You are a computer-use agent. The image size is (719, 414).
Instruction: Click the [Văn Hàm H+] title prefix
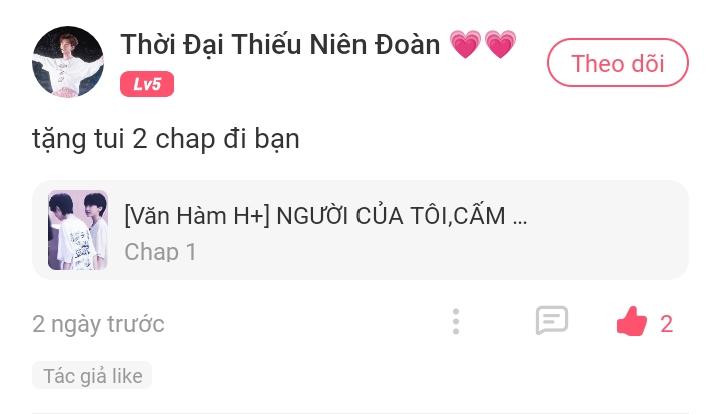[197, 216]
